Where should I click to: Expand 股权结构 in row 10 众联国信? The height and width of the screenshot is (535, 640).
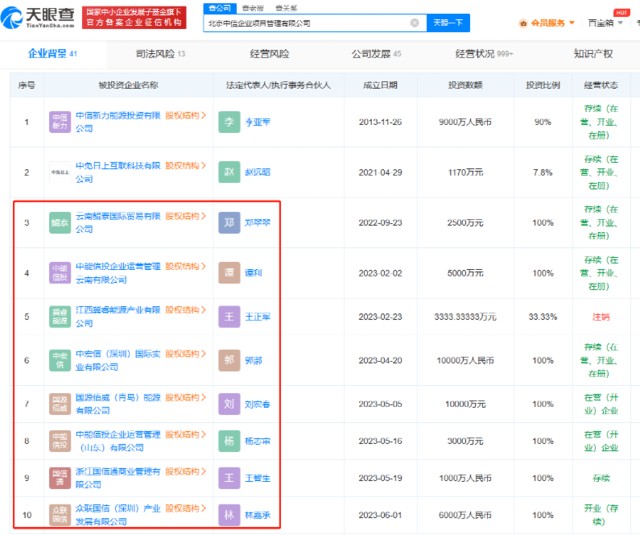point(187,507)
